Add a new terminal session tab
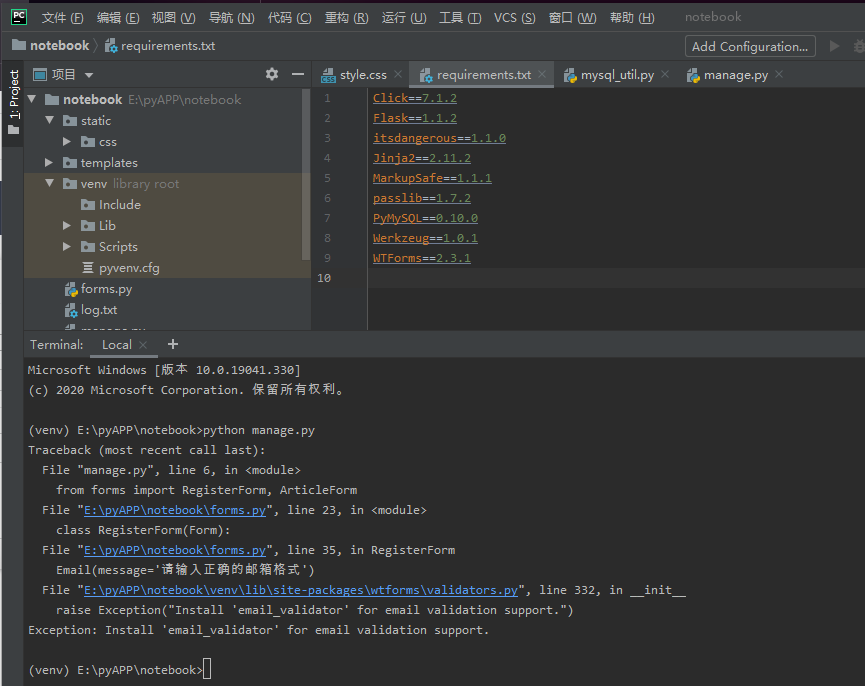 172,344
